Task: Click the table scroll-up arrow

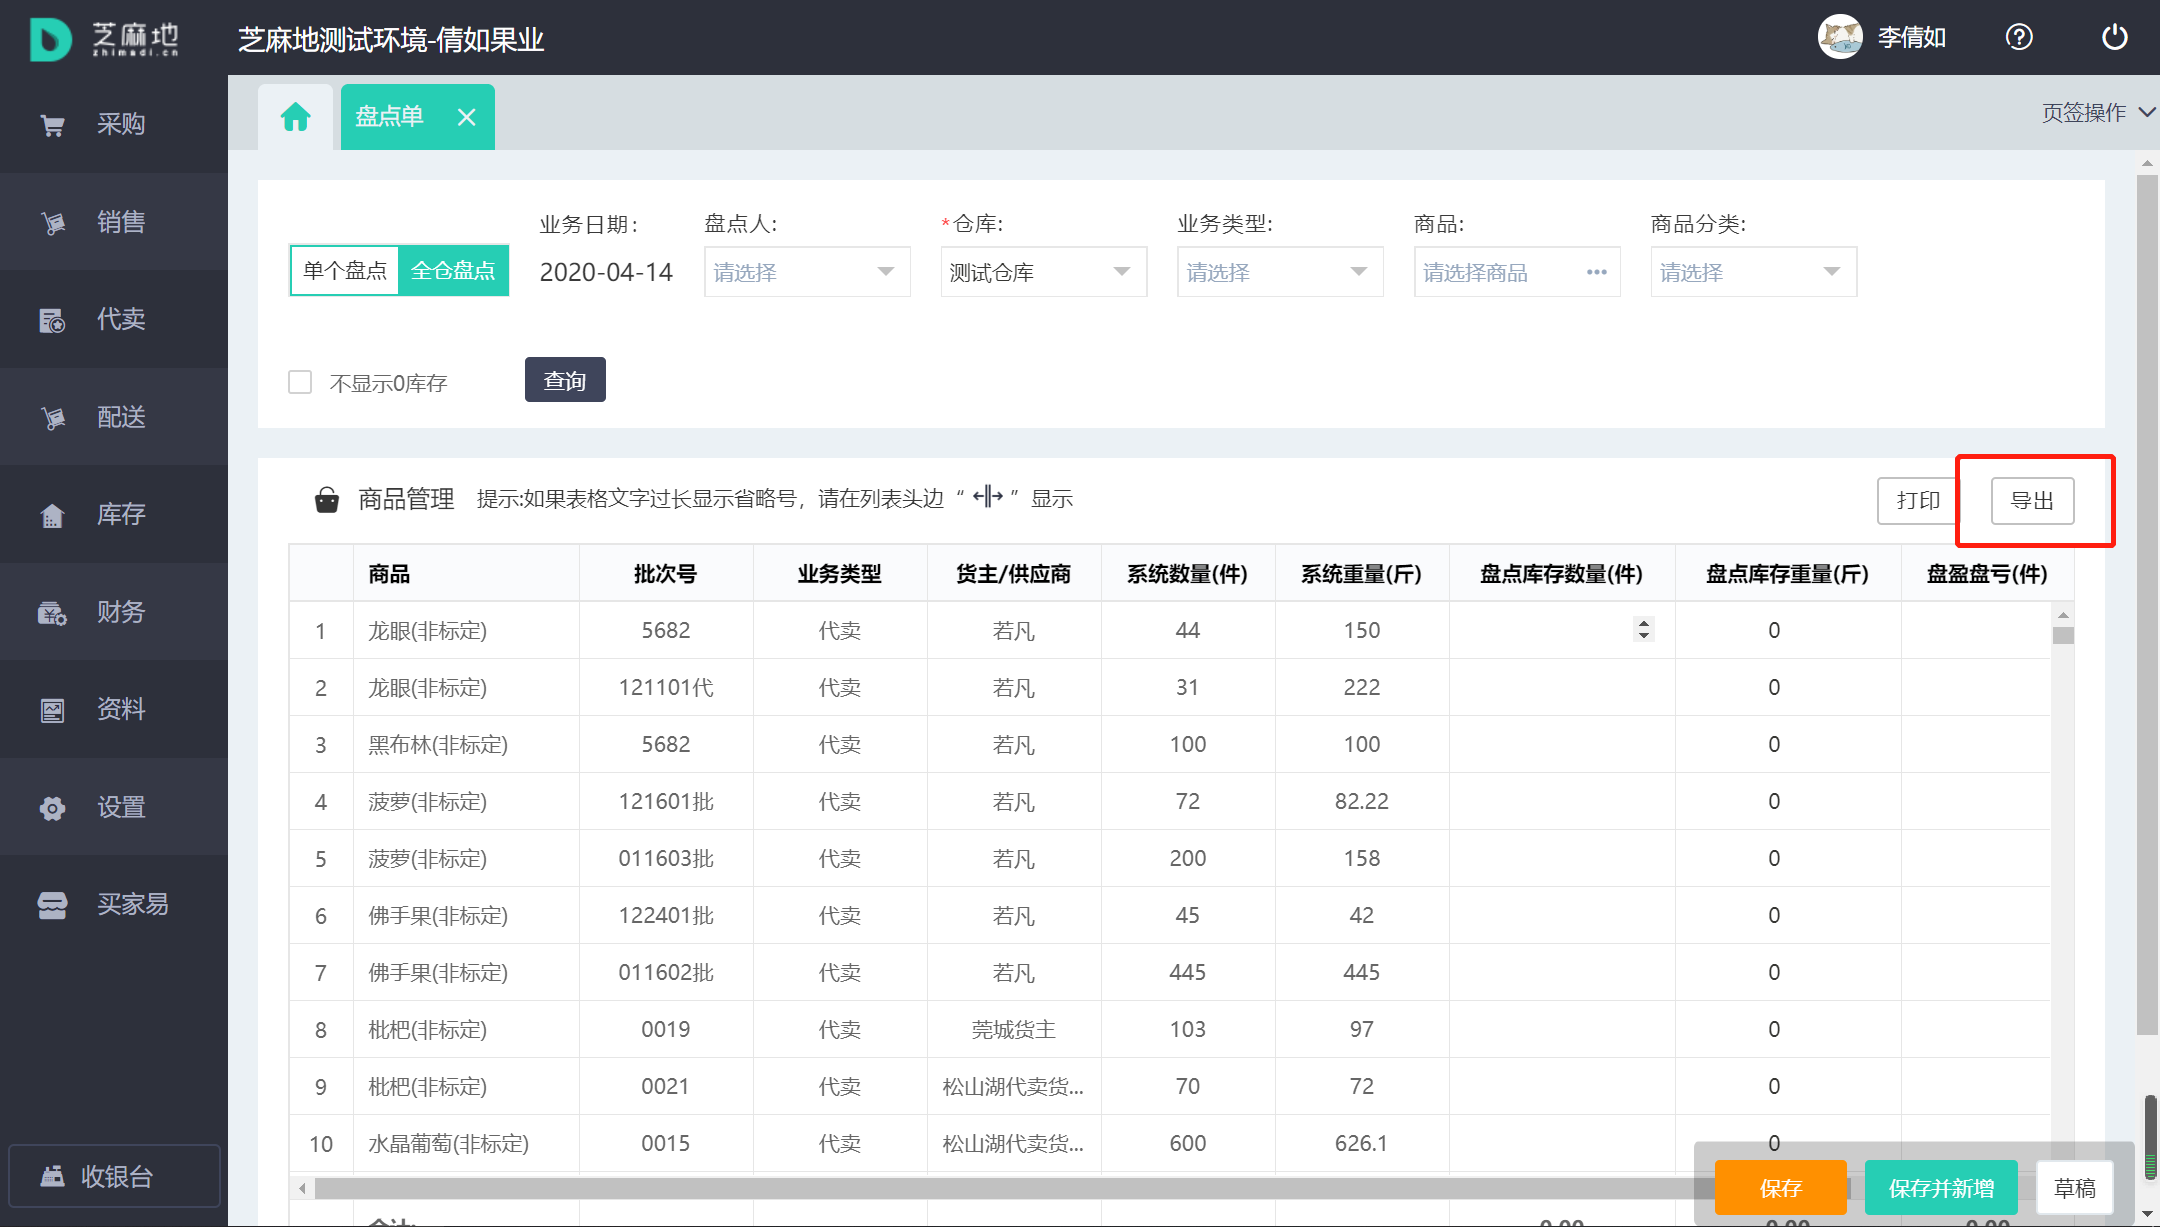Action: click(2063, 614)
